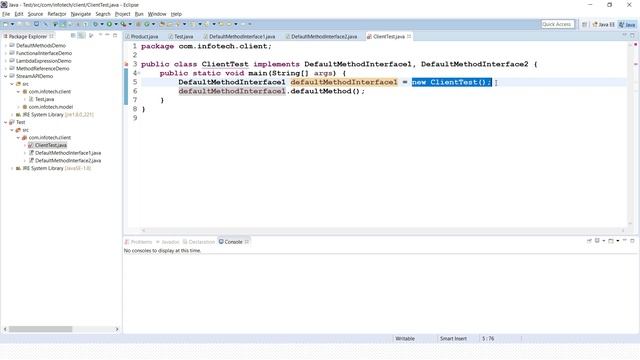Open the Navigate menu

(81, 14)
